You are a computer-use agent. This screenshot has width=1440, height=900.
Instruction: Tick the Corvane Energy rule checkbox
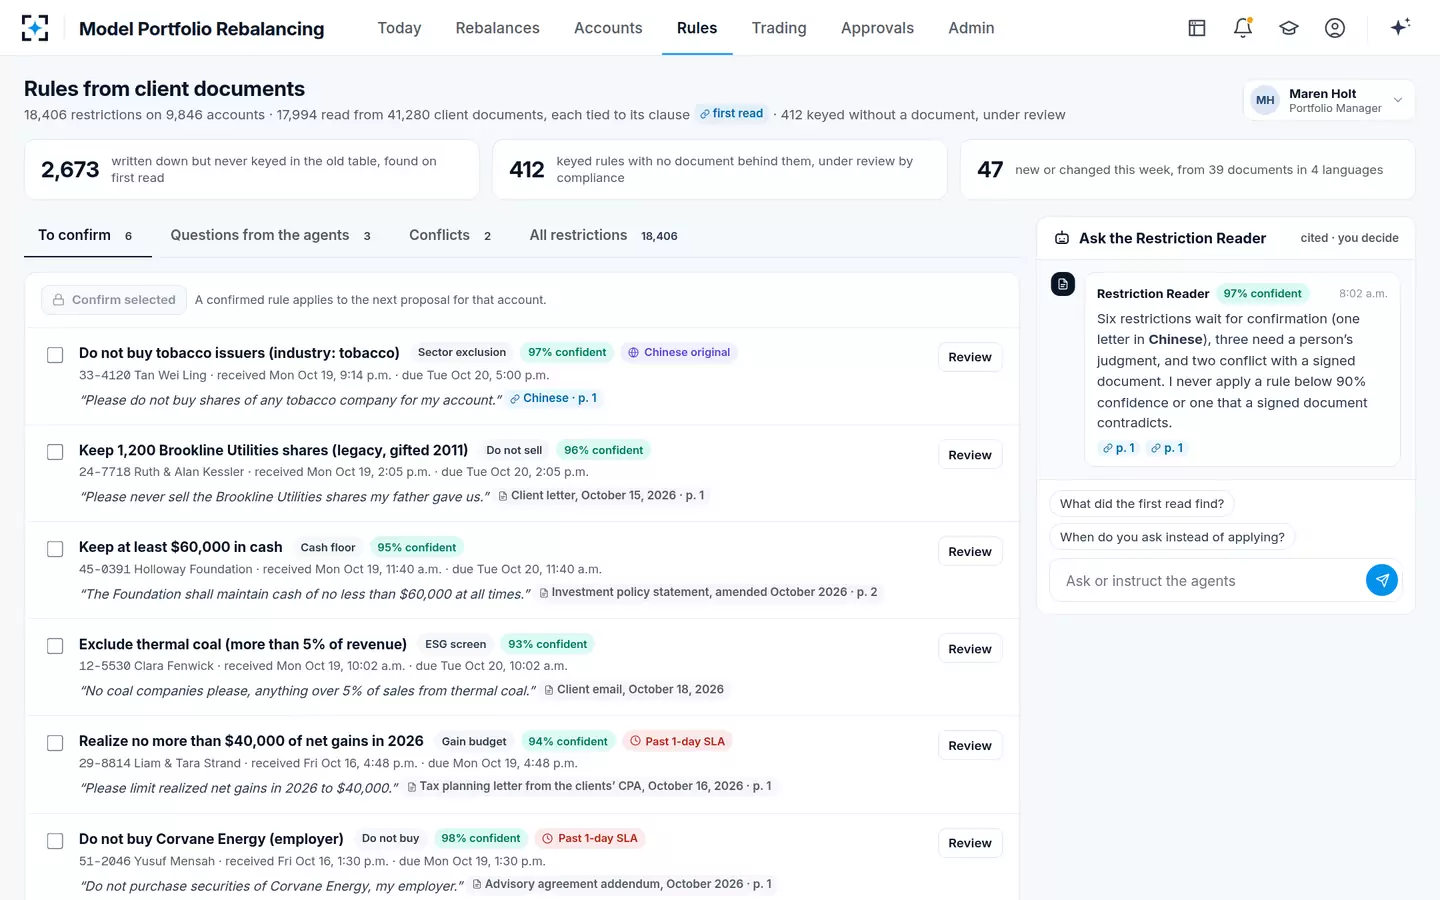coord(56,841)
